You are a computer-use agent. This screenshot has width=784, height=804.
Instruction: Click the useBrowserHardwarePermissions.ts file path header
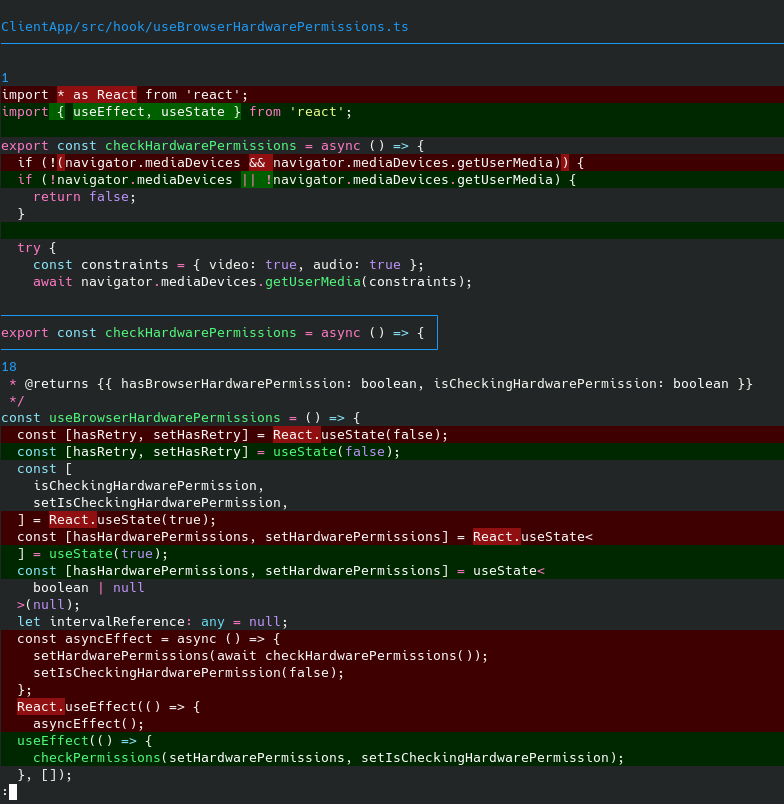tap(204, 26)
